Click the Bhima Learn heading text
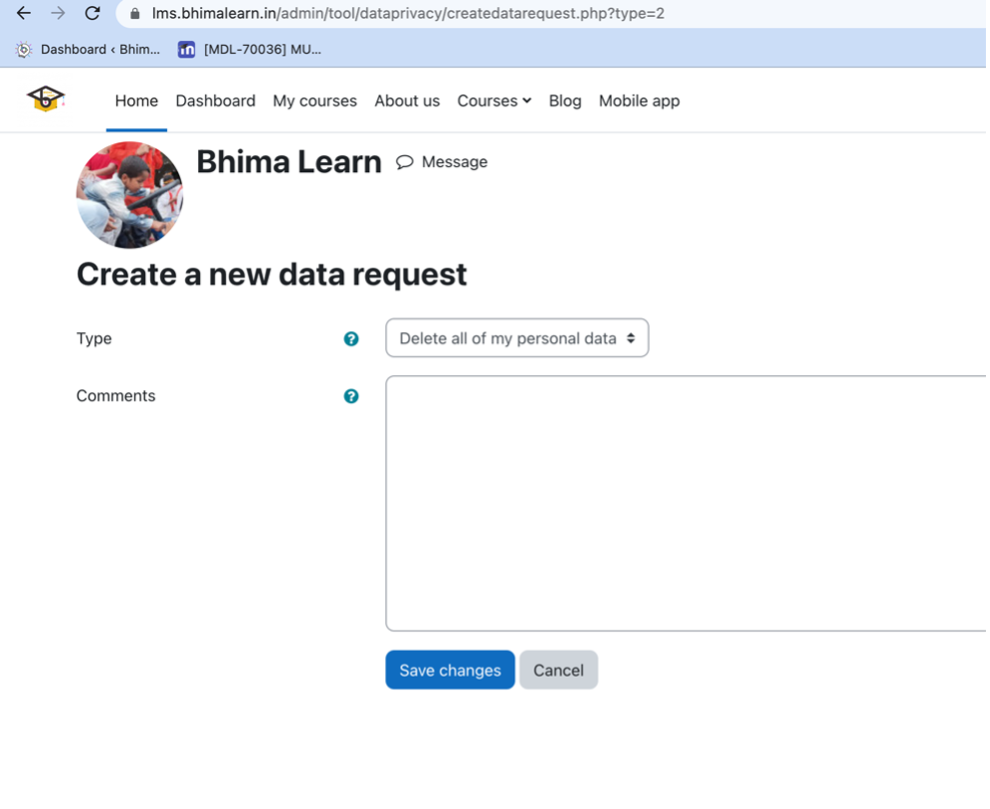Image resolution: width=990 pixels, height=809 pixels. (x=289, y=162)
